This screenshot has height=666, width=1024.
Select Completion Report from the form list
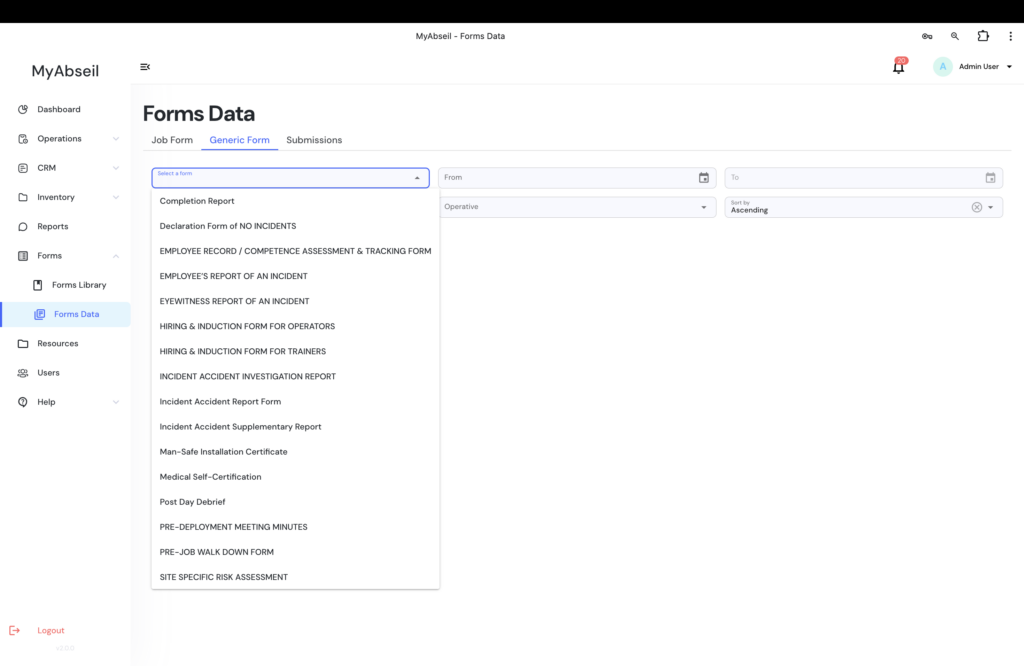click(197, 201)
